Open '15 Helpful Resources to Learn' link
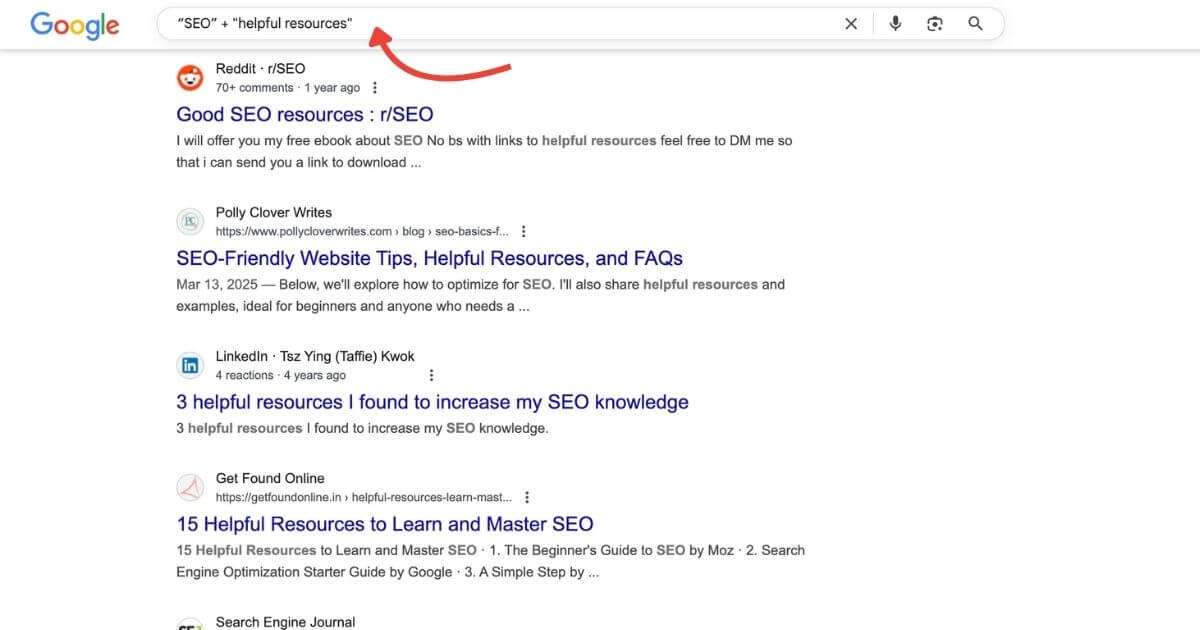This screenshot has width=1200, height=630. coord(384,524)
